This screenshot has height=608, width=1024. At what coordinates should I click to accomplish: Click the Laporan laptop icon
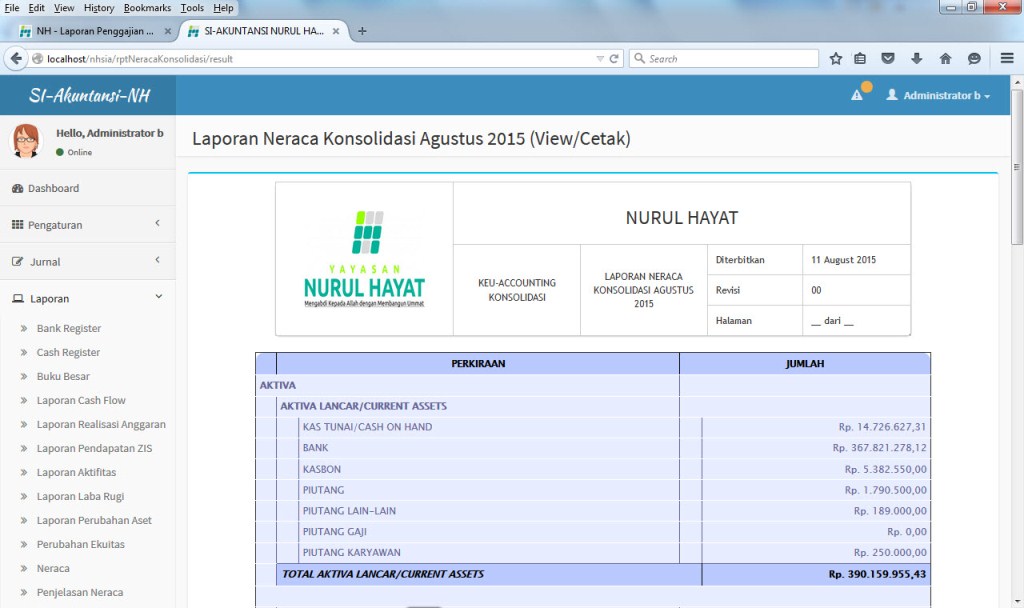[x=18, y=298]
